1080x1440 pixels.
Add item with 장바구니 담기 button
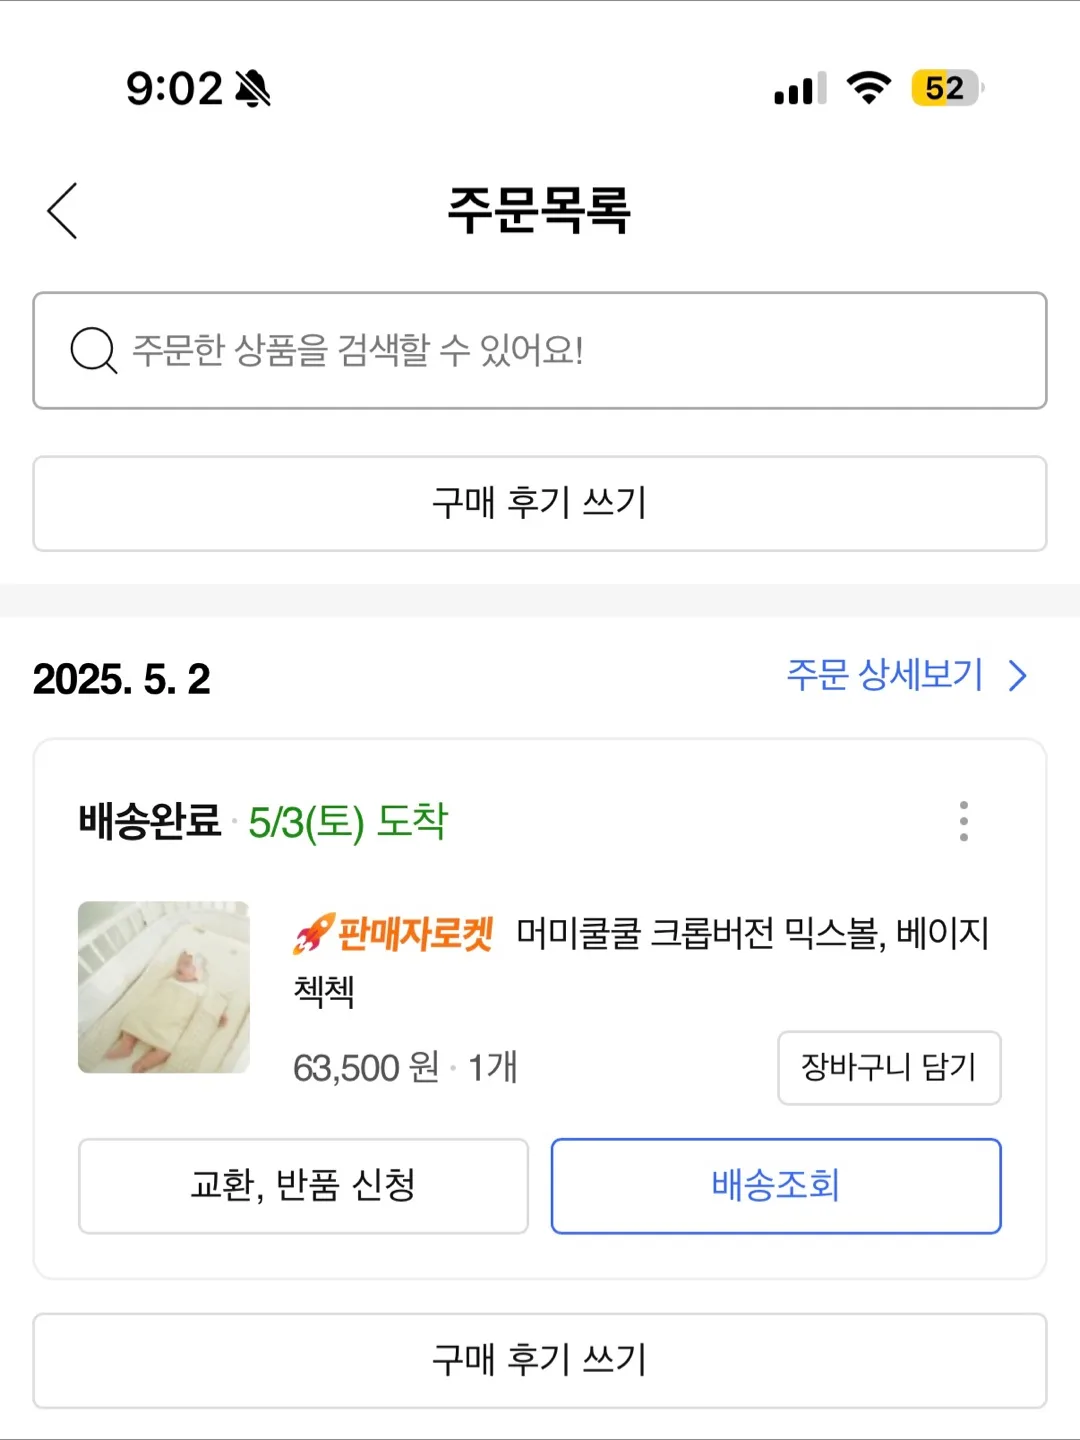pos(889,1068)
